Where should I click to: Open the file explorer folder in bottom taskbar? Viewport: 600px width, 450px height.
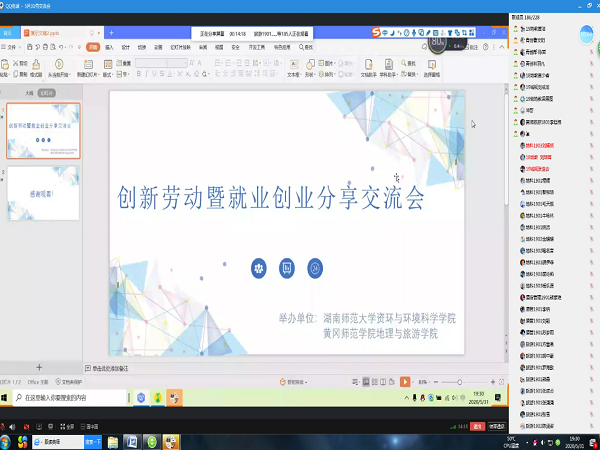click(113, 442)
